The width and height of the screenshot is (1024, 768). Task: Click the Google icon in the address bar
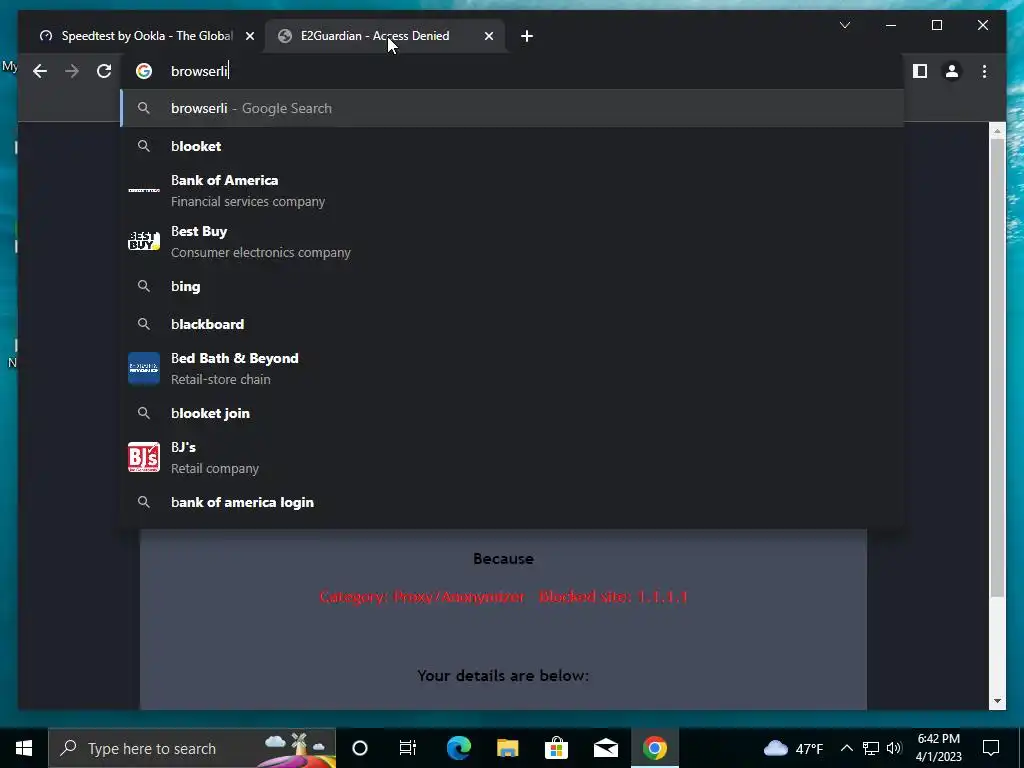(x=144, y=71)
